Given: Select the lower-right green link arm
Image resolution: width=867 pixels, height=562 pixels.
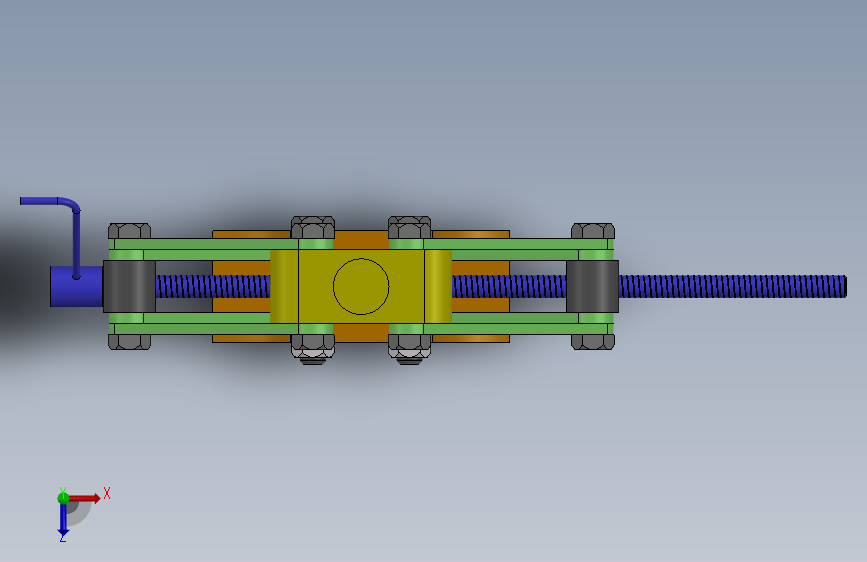Looking at the screenshot, I should (x=501, y=329).
